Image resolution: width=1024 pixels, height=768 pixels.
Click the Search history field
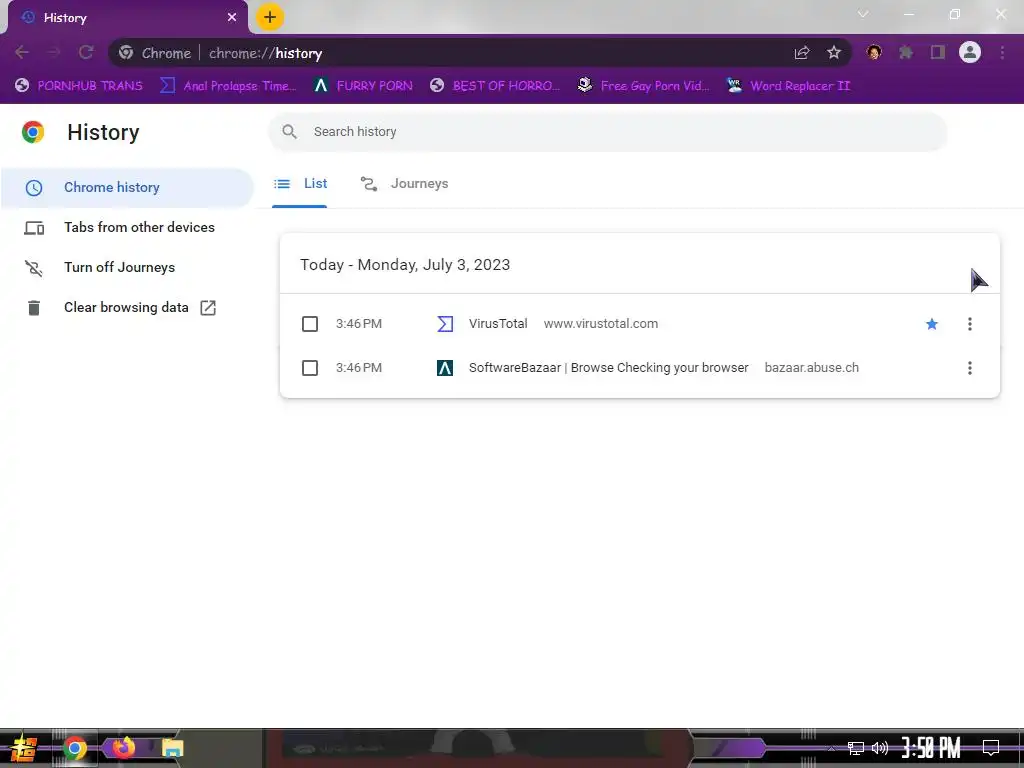pos(608,132)
